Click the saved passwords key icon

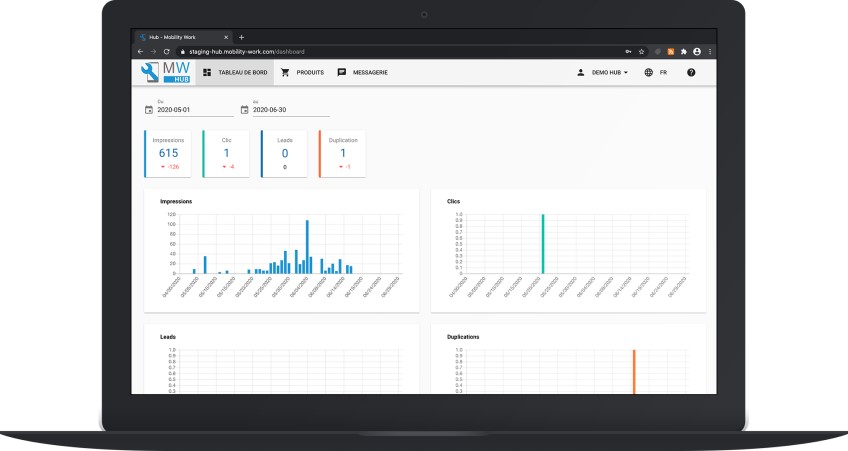(628, 51)
